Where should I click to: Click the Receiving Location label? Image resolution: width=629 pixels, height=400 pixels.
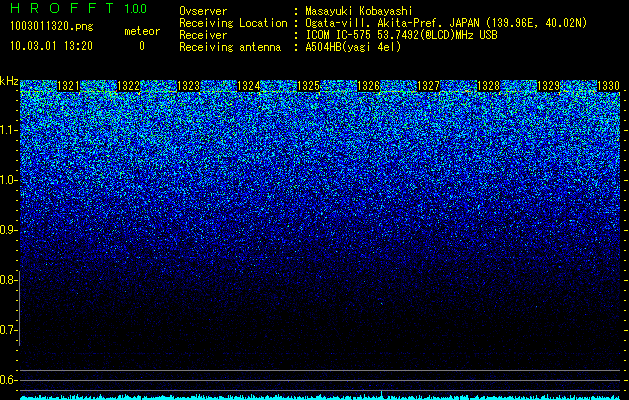pyautogui.click(x=233, y=23)
